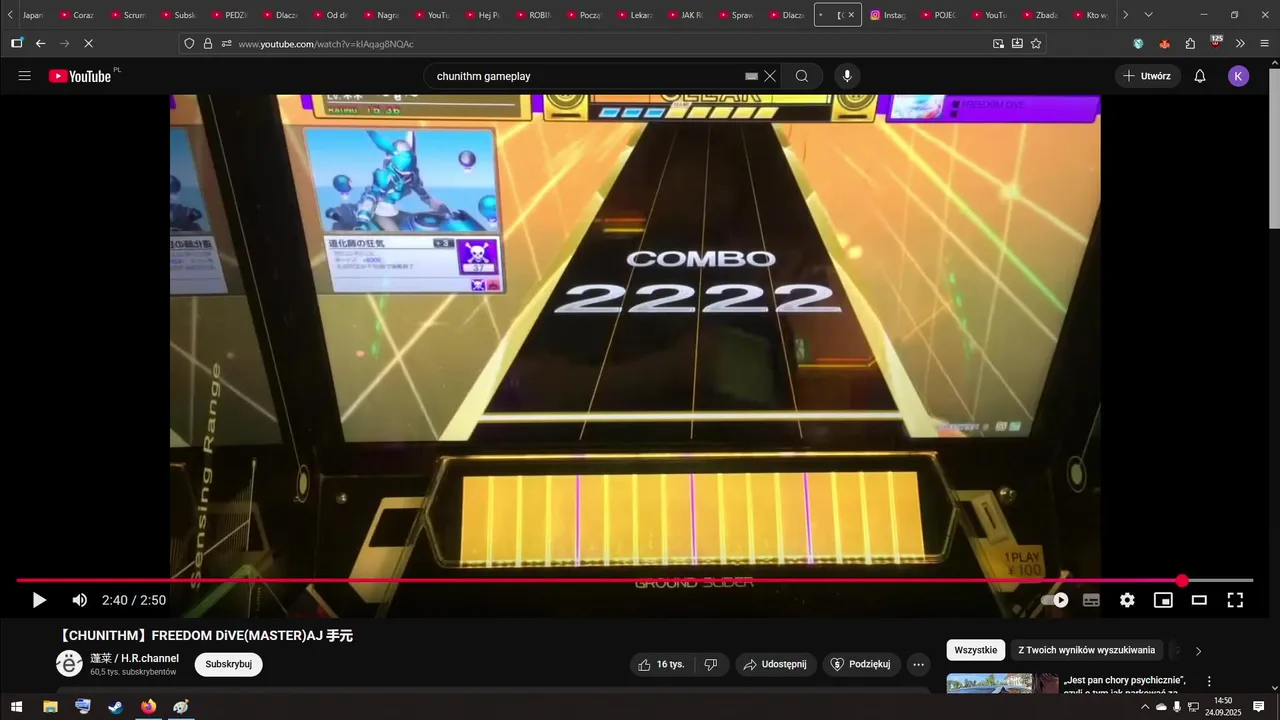Open the shield tracking protection icon
This screenshot has width=1280, height=720.
pos(189,44)
